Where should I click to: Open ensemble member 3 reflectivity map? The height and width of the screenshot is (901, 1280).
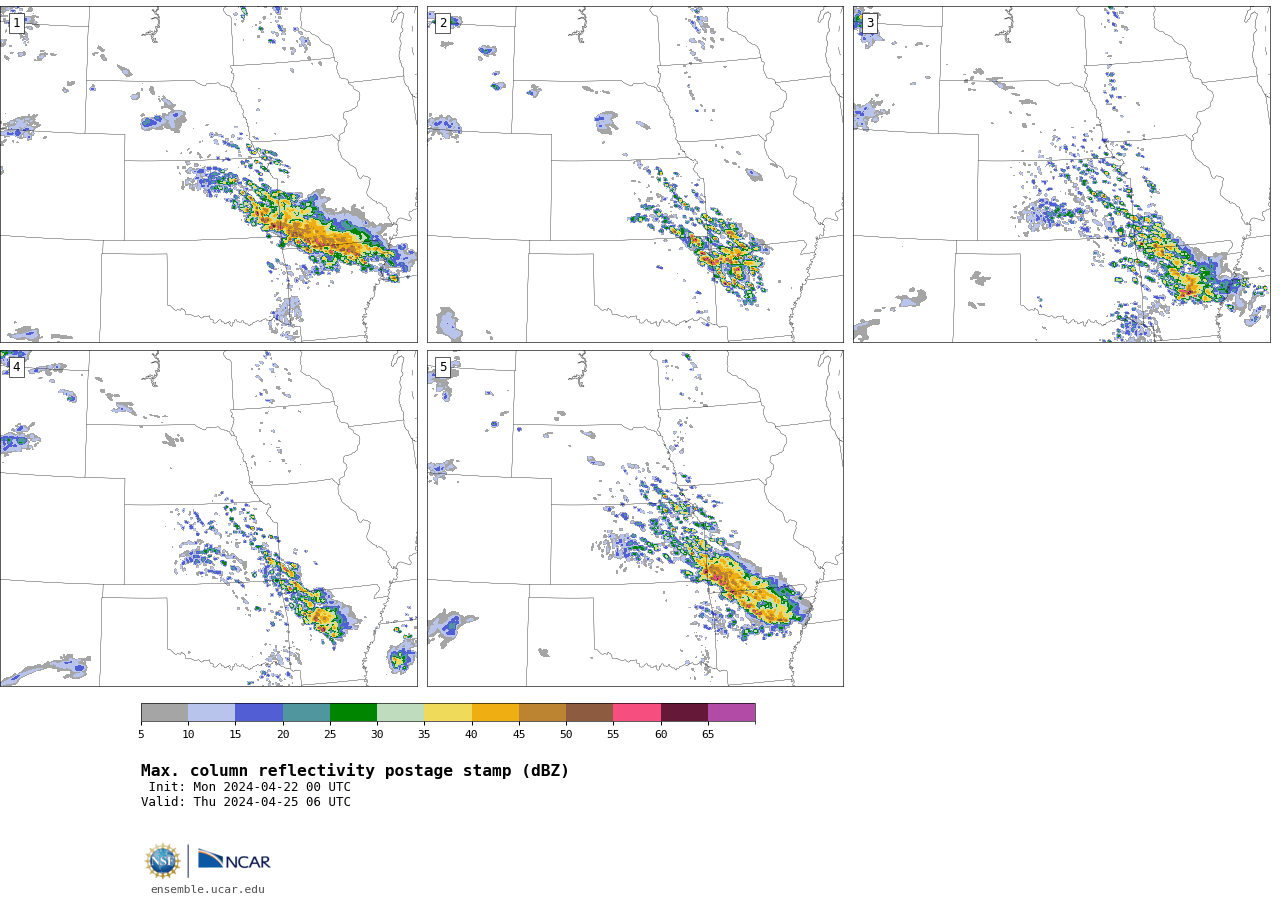1062,174
